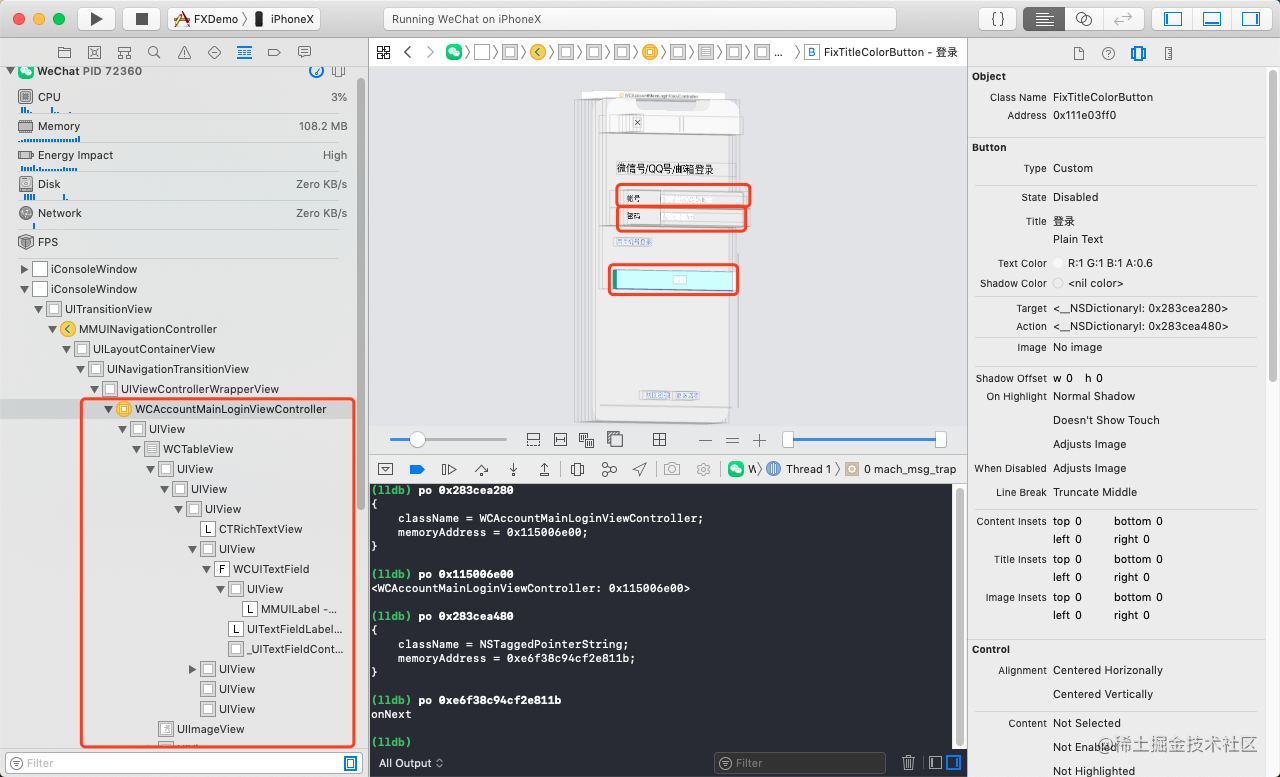Open the Find navigator magnifier icon
The image size is (1280, 777).
click(154, 52)
